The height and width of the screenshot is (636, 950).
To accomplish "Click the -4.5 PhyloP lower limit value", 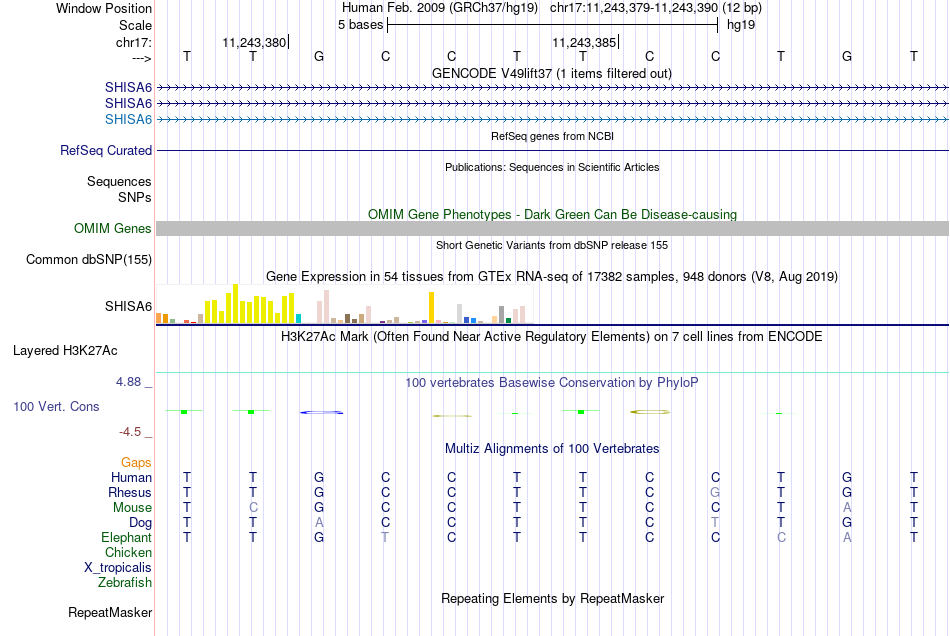I will [x=130, y=431].
